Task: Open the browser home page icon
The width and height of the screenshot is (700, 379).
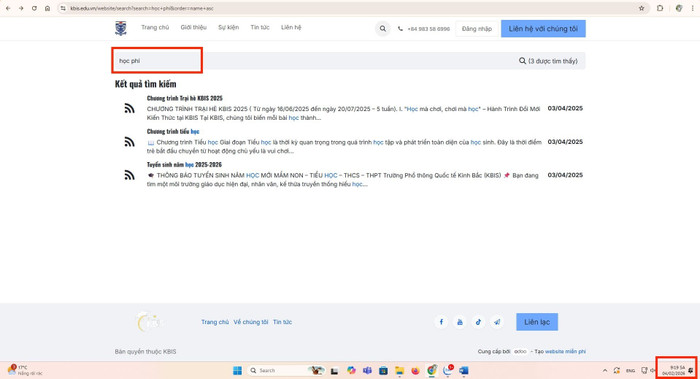Action: coord(47,8)
